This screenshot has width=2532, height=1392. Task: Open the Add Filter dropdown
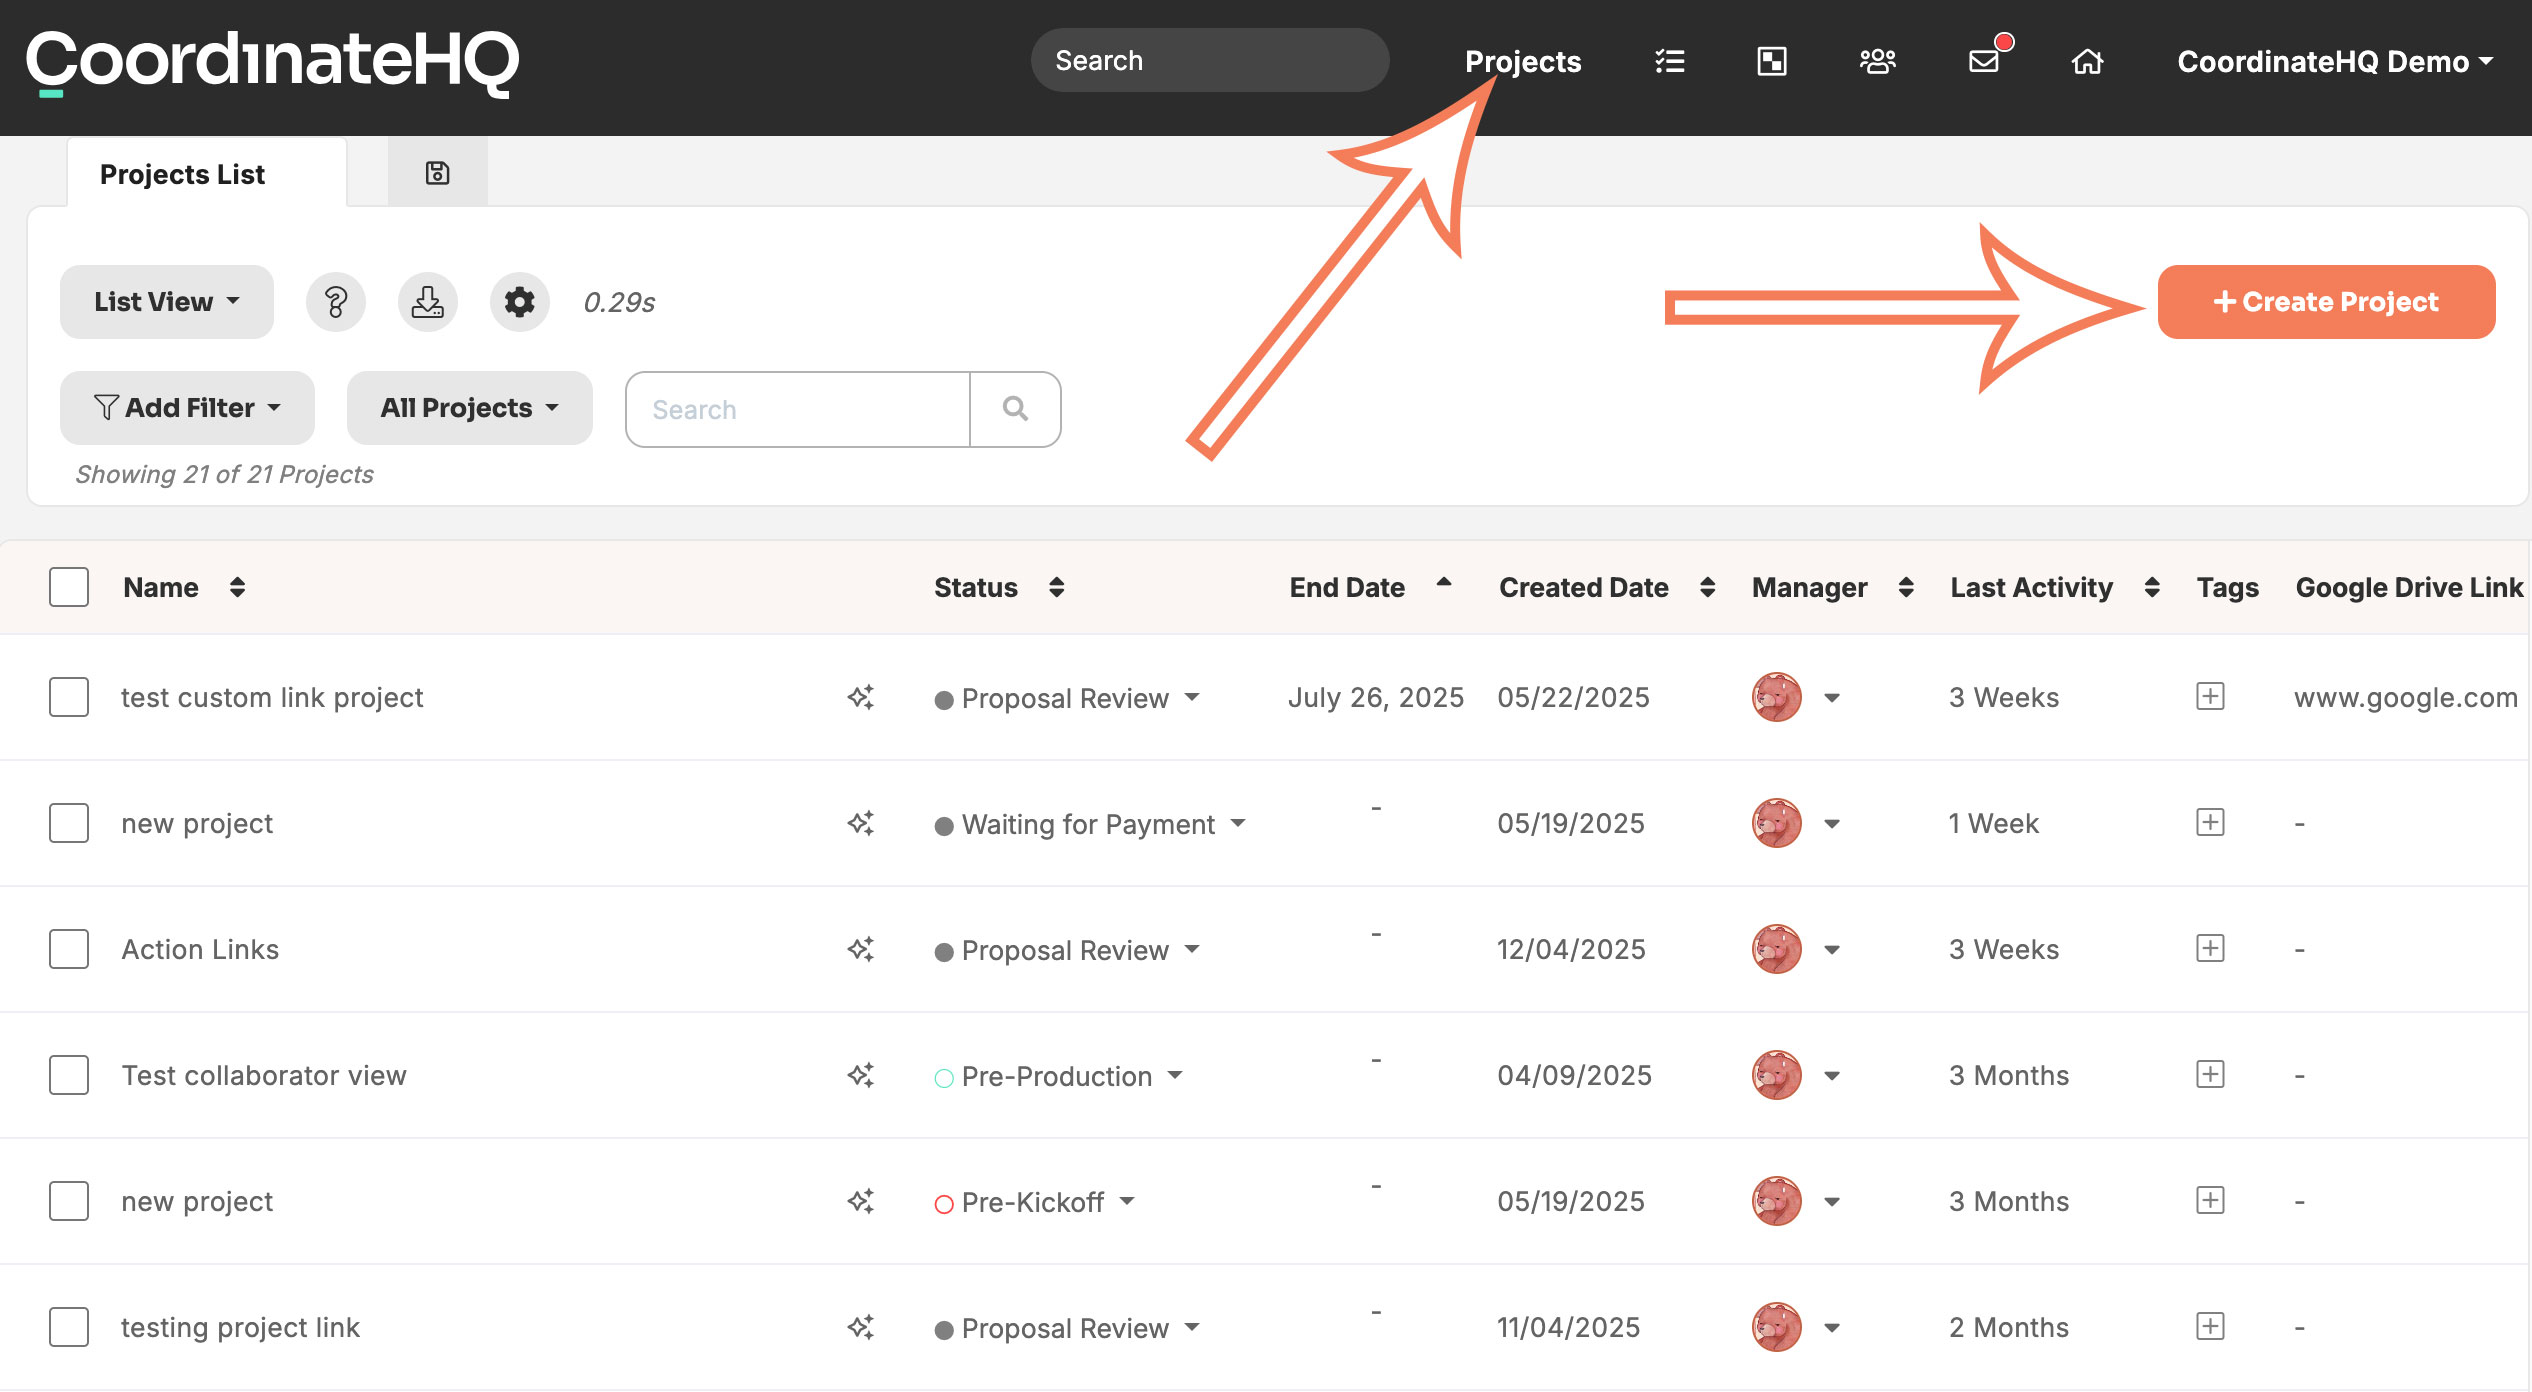pyautogui.click(x=187, y=408)
